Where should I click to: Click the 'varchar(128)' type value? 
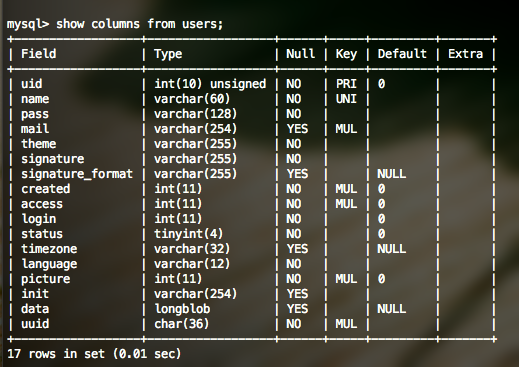coord(196,114)
